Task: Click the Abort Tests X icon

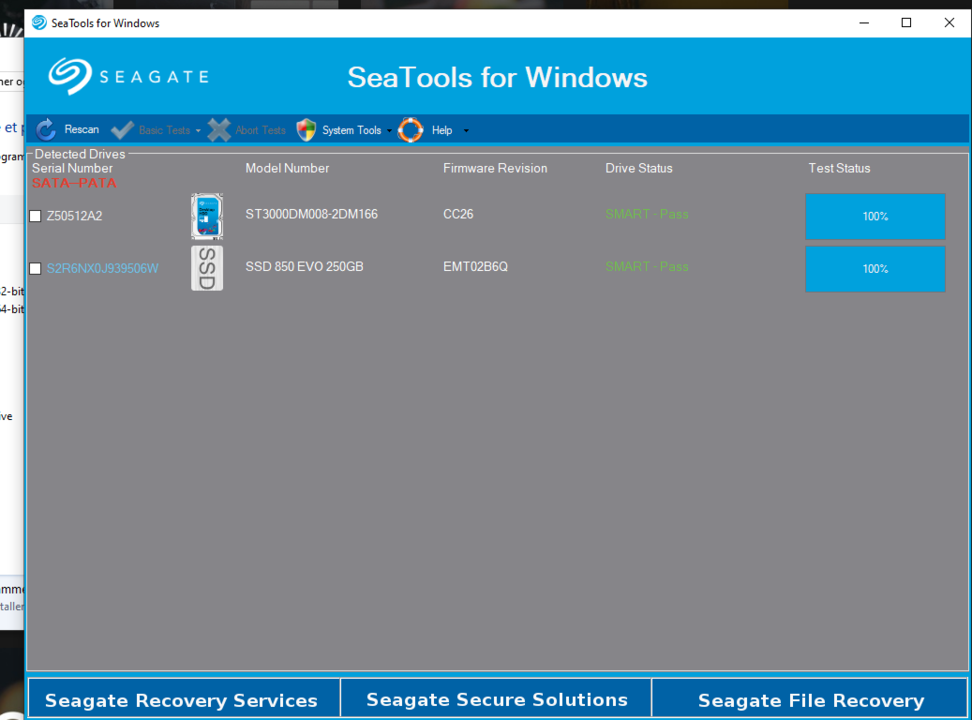Action: pyautogui.click(x=219, y=130)
